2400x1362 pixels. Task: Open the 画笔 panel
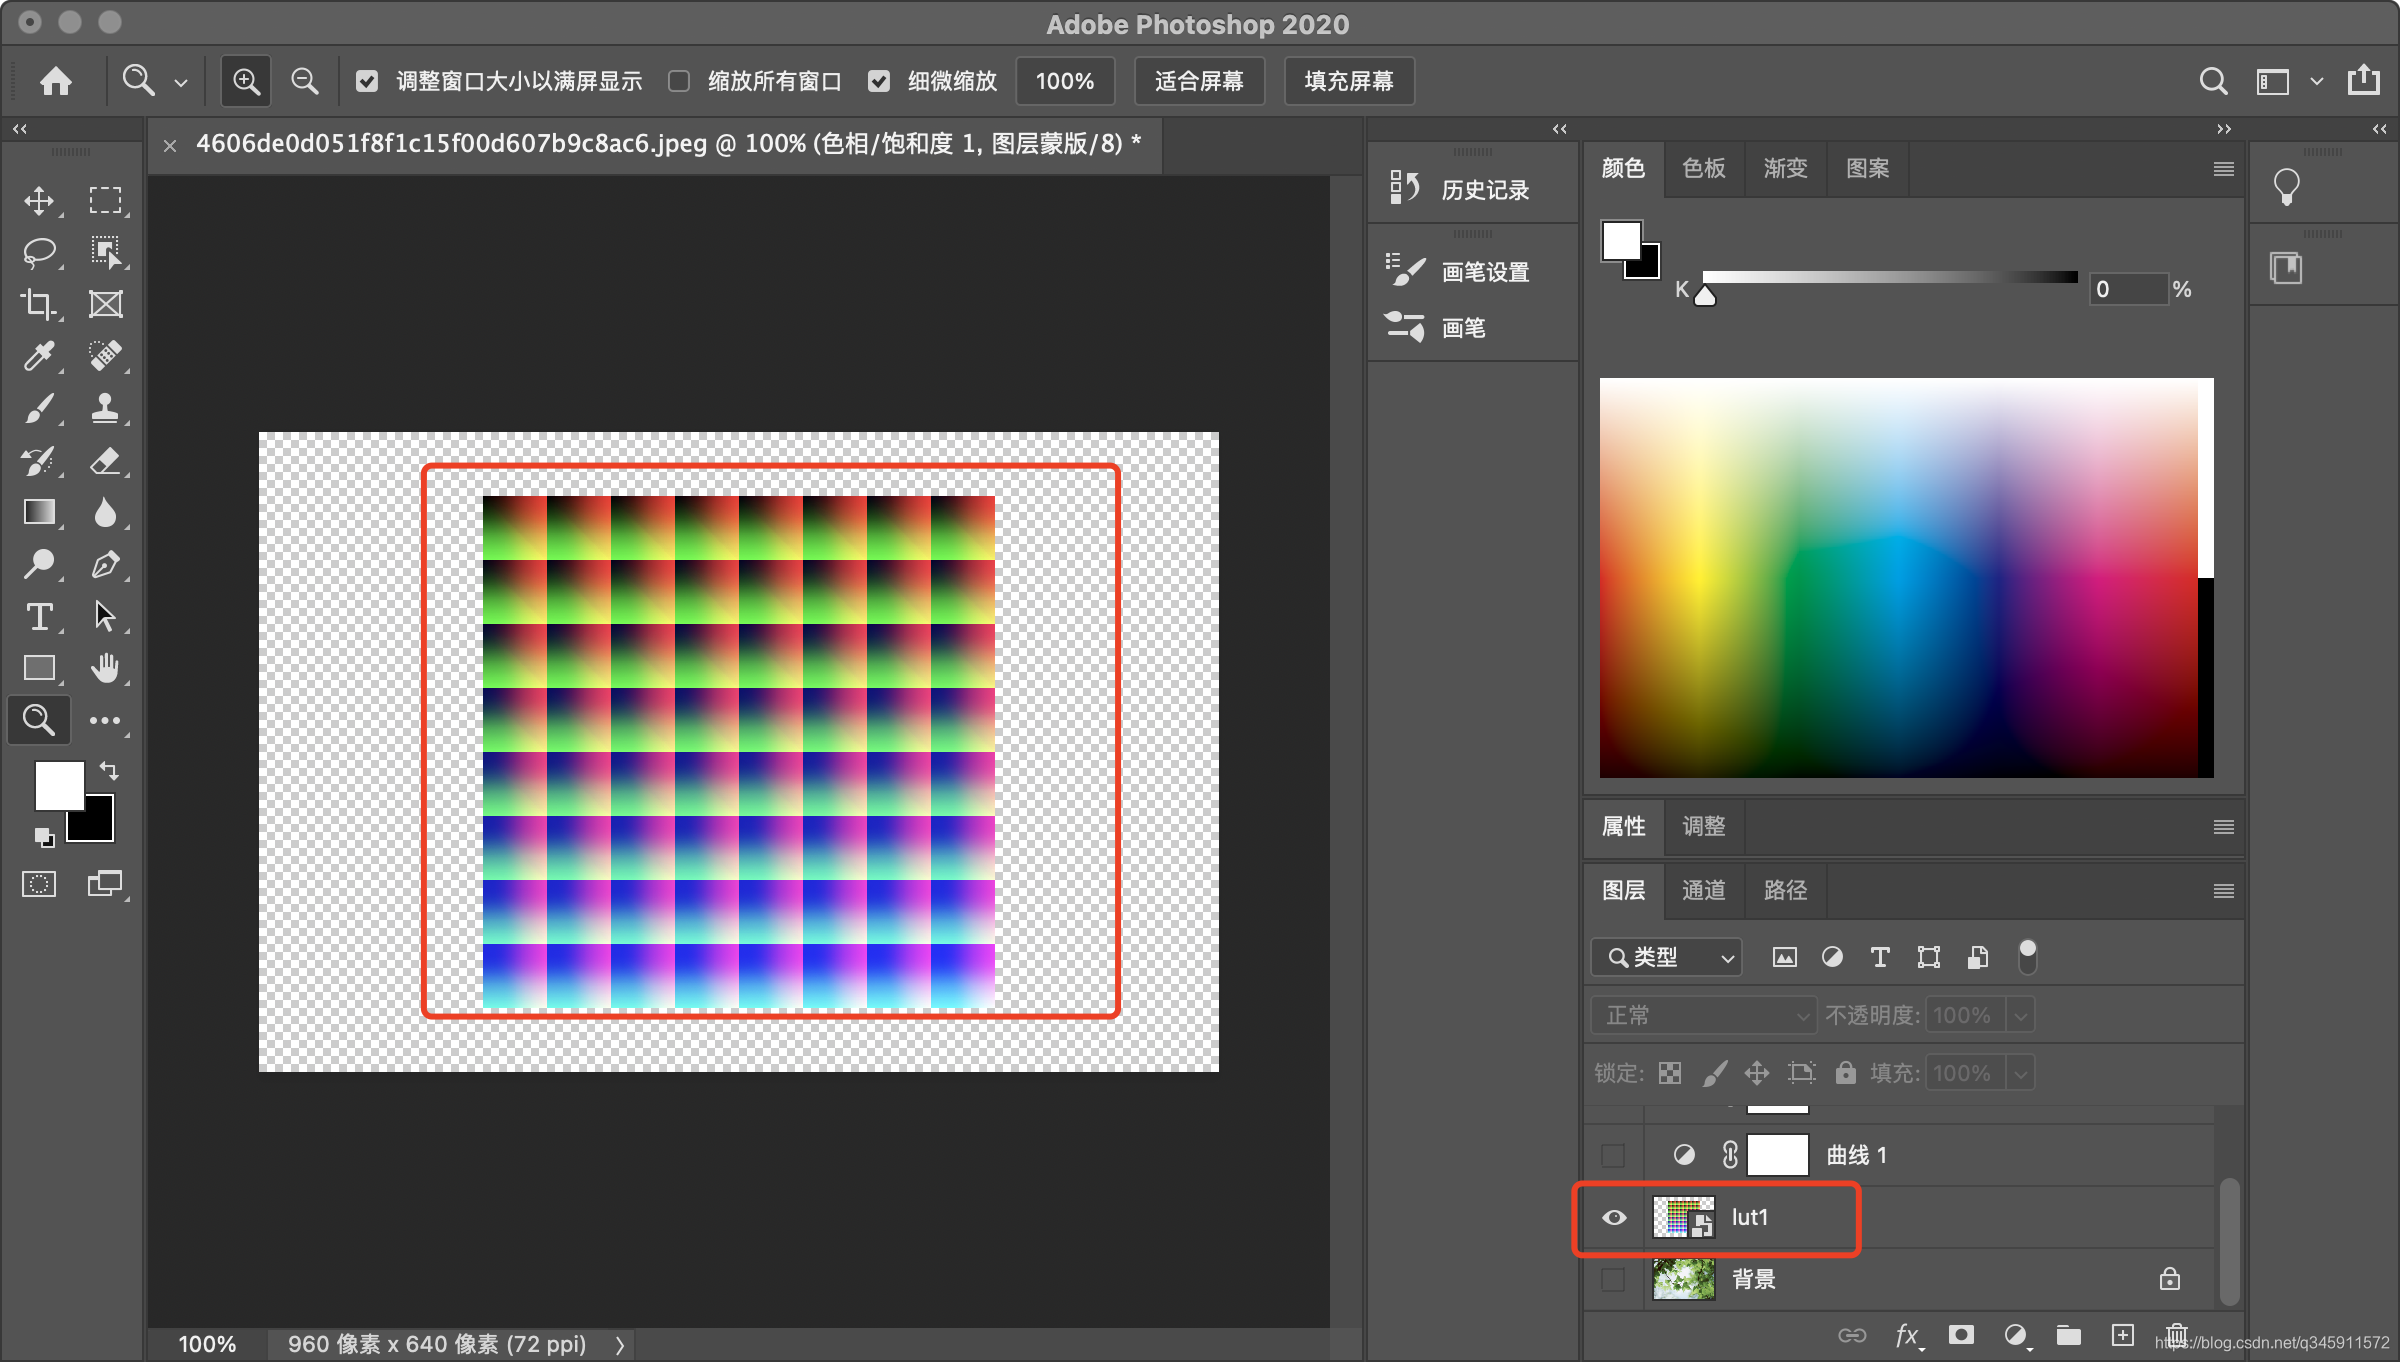1437,327
